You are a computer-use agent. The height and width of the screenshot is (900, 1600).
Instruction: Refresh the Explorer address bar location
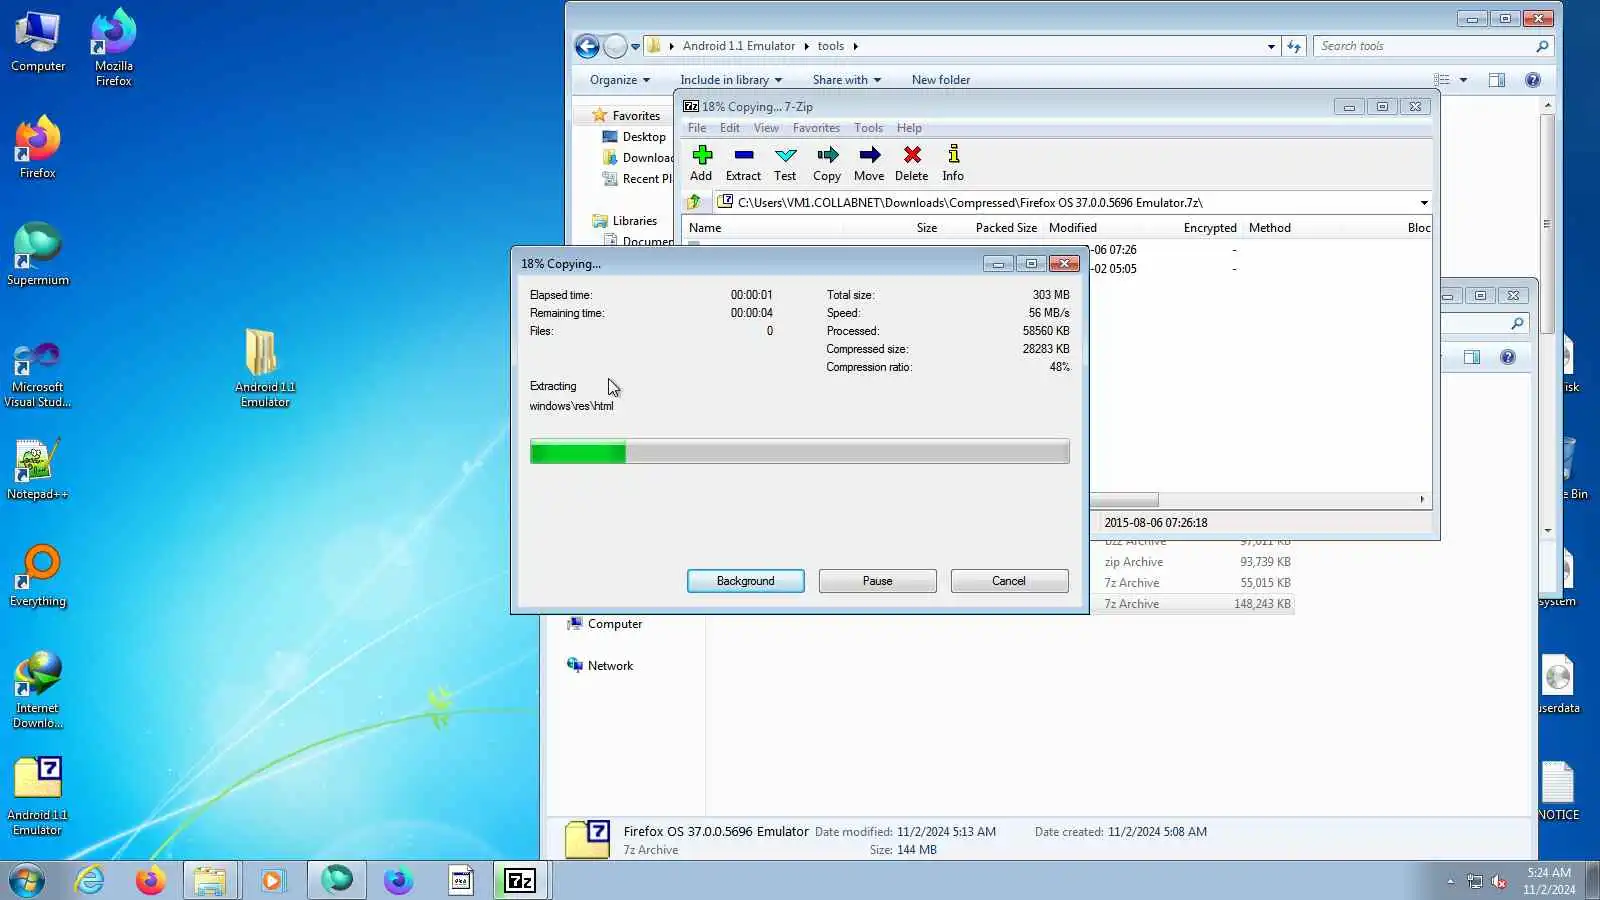(1294, 46)
